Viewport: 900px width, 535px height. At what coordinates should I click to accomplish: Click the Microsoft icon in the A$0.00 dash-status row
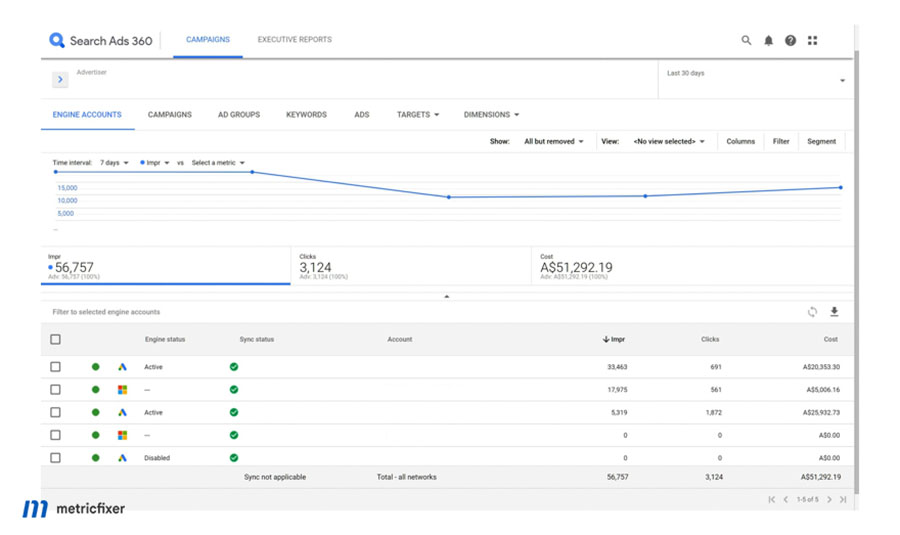[x=122, y=435]
